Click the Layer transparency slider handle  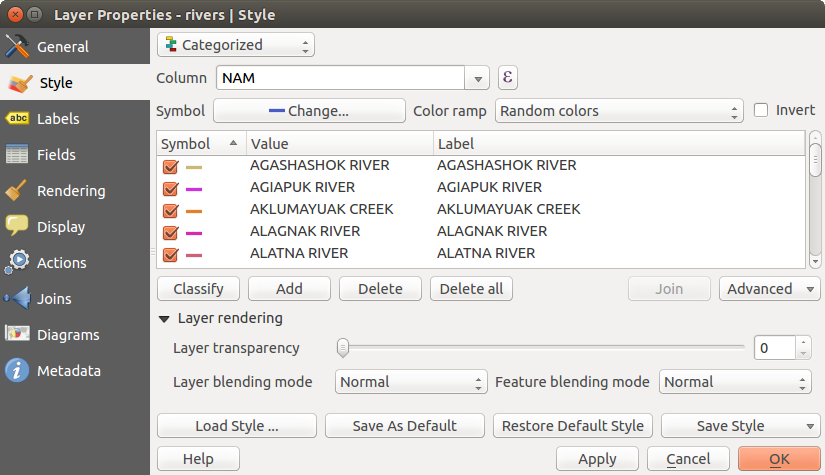343,348
